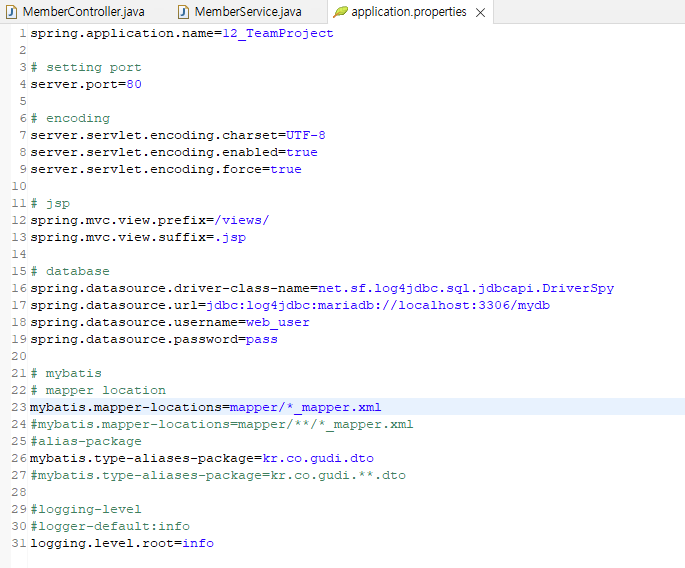Click the '# mapper location' comment
This screenshot has height=568, width=685.
[98, 390]
